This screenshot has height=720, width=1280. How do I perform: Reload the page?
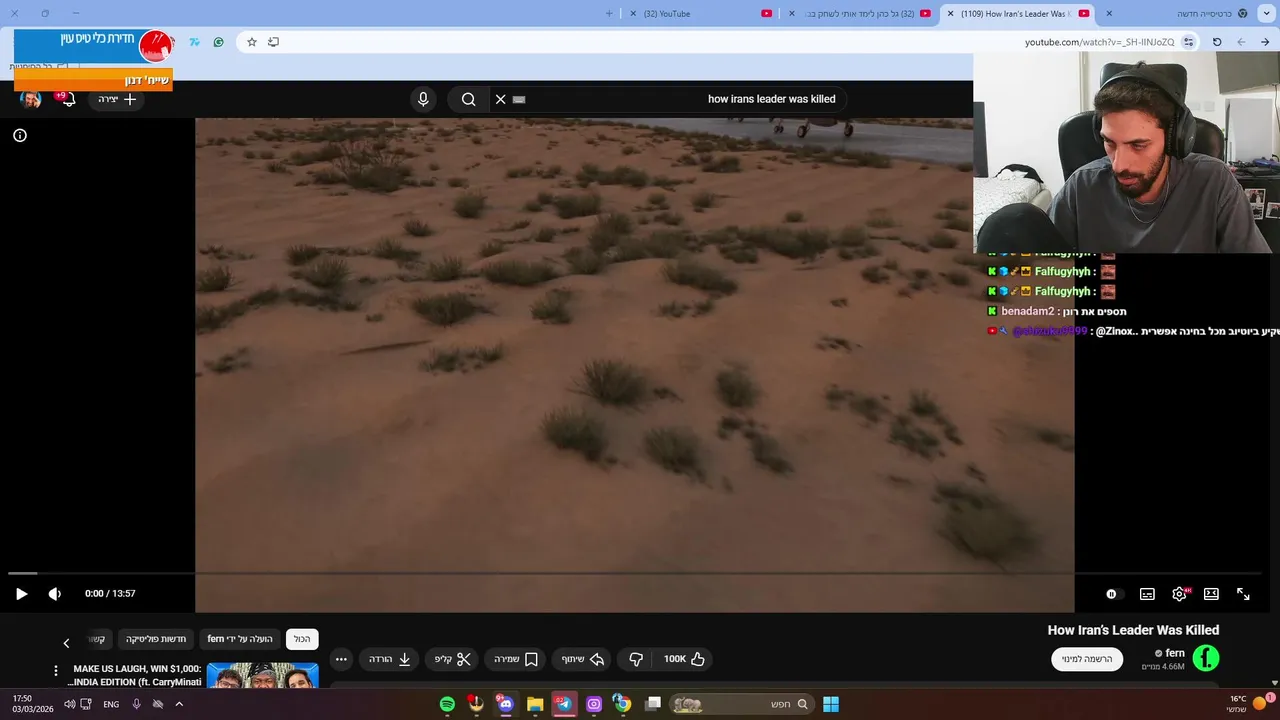point(1217,42)
